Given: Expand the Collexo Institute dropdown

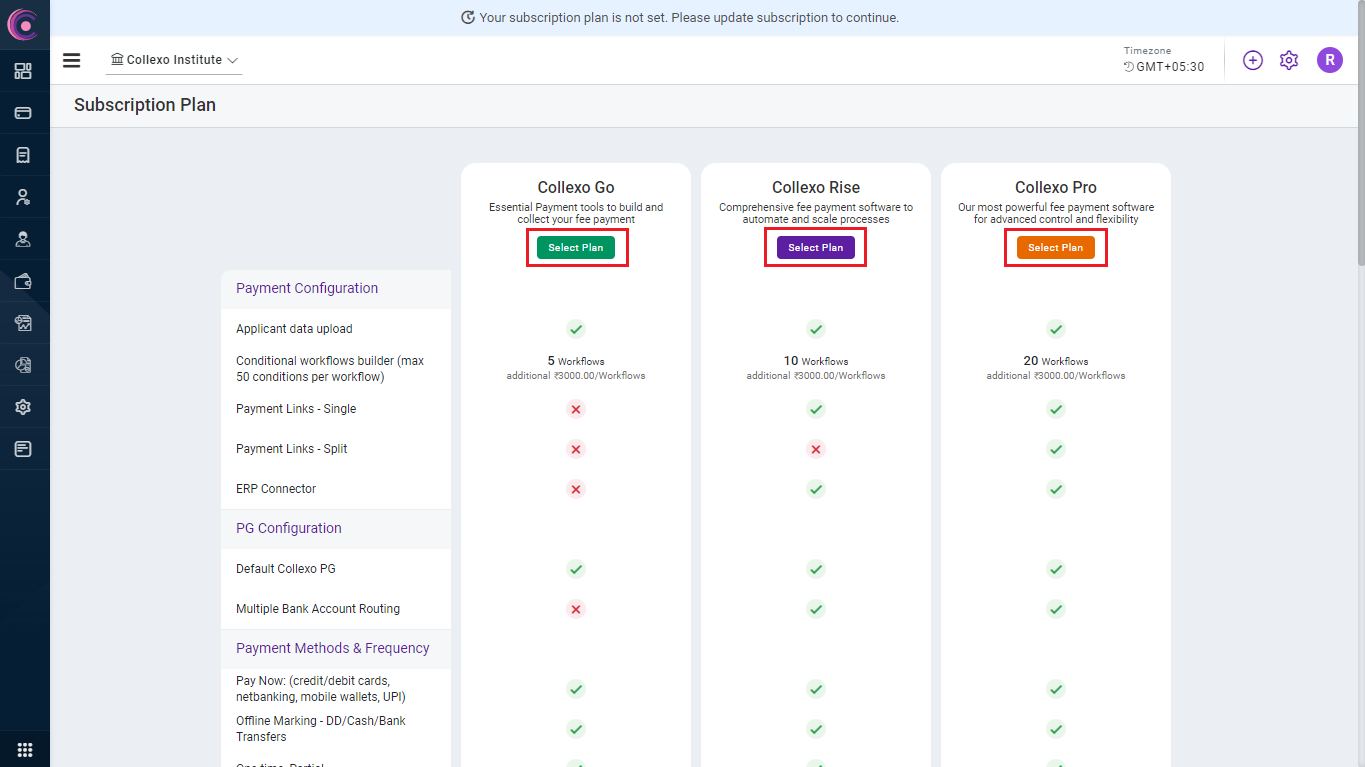Looking at the screenshot, I should [x=175, y=60].
